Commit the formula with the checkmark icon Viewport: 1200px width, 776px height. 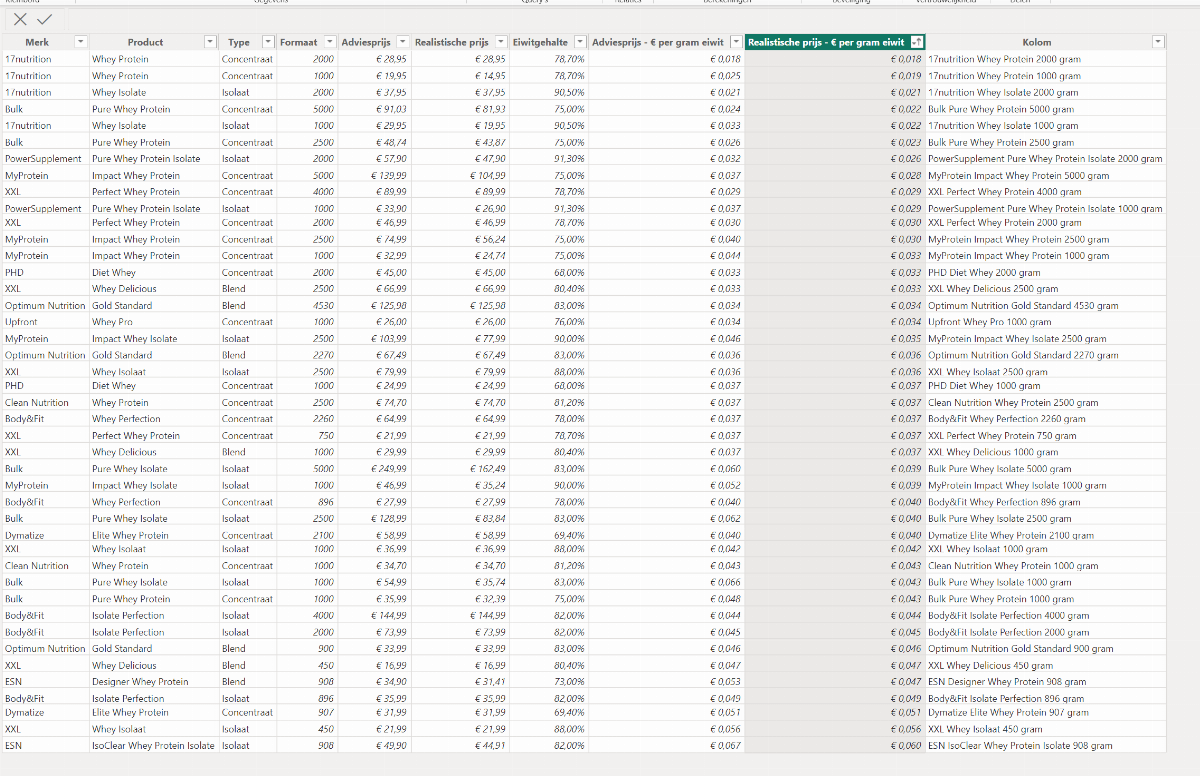tap(44, 19)
